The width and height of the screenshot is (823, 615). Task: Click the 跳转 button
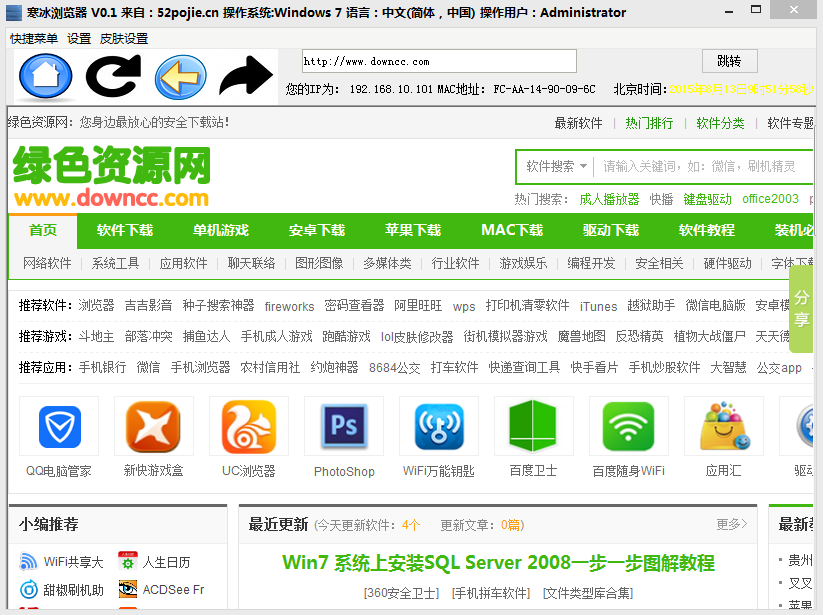click(729, 60)
